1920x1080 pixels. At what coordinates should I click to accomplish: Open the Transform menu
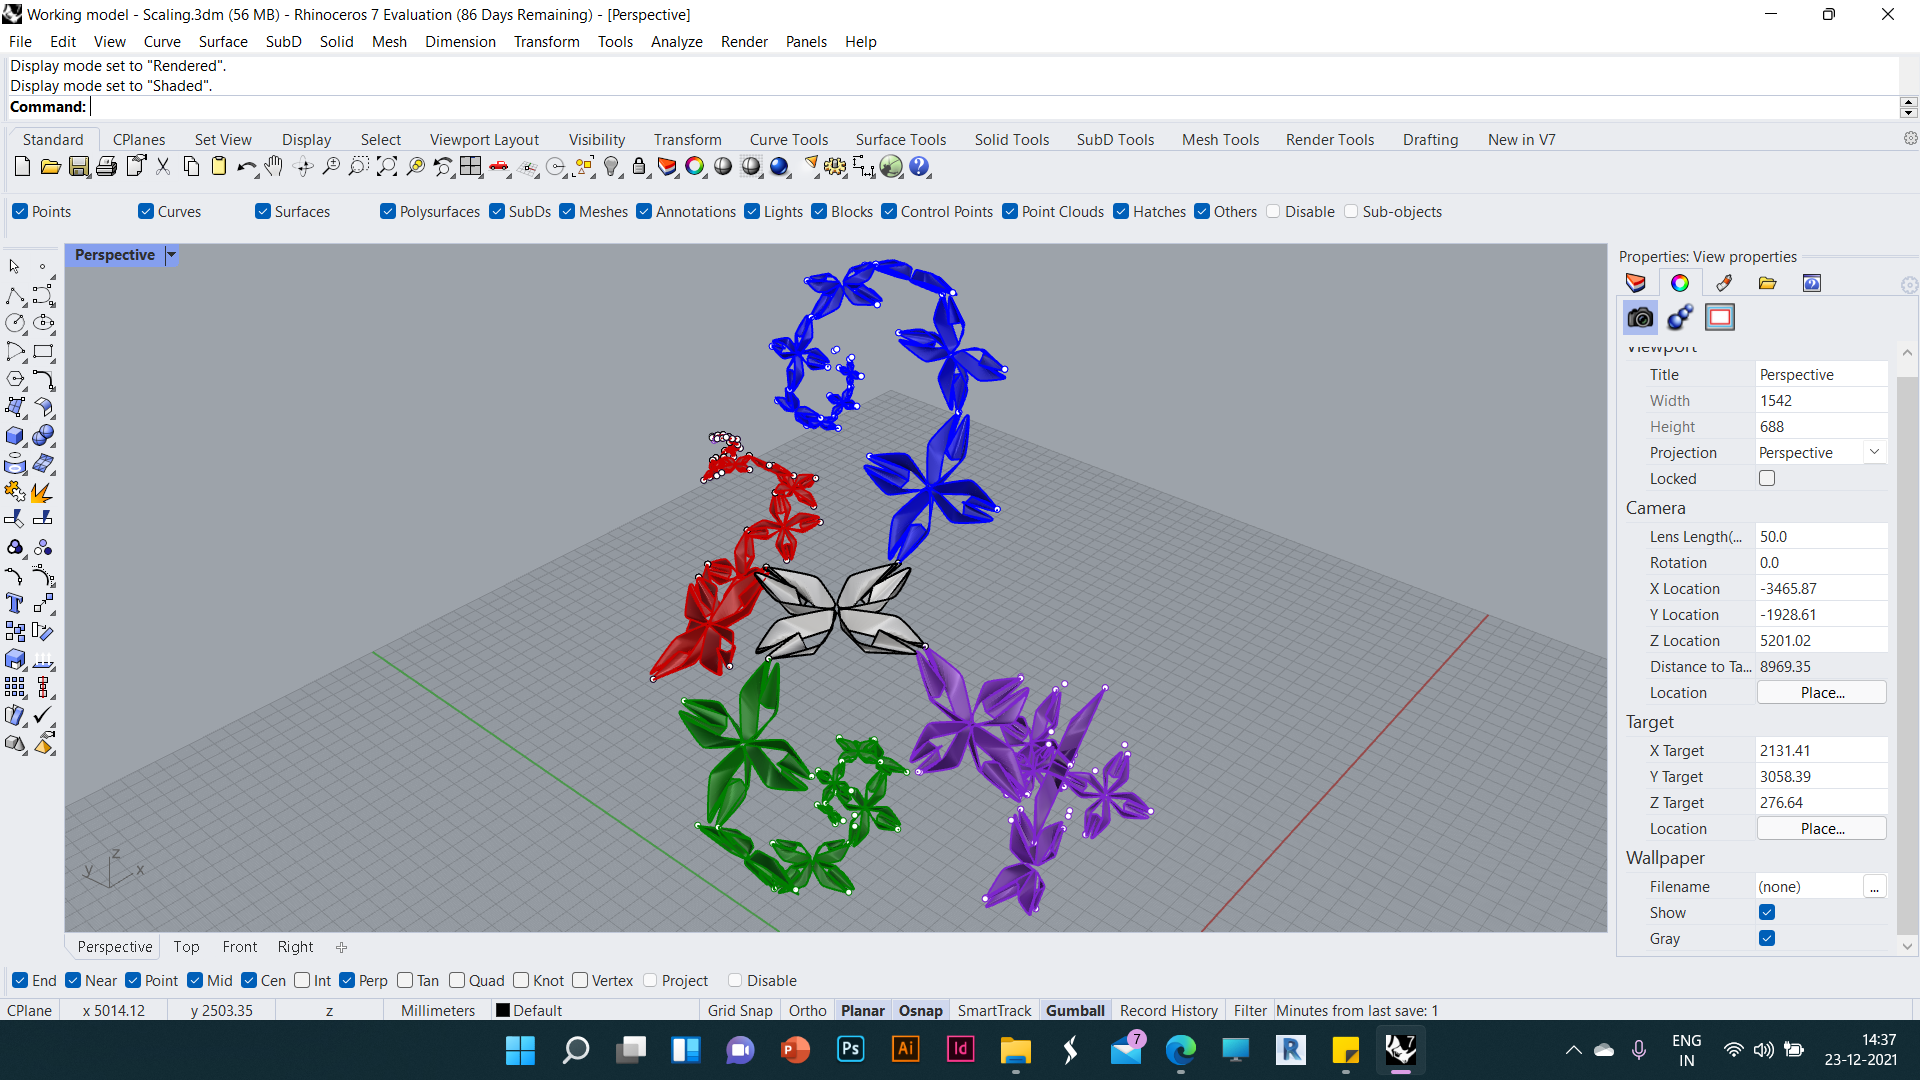(x=546, y=41)
